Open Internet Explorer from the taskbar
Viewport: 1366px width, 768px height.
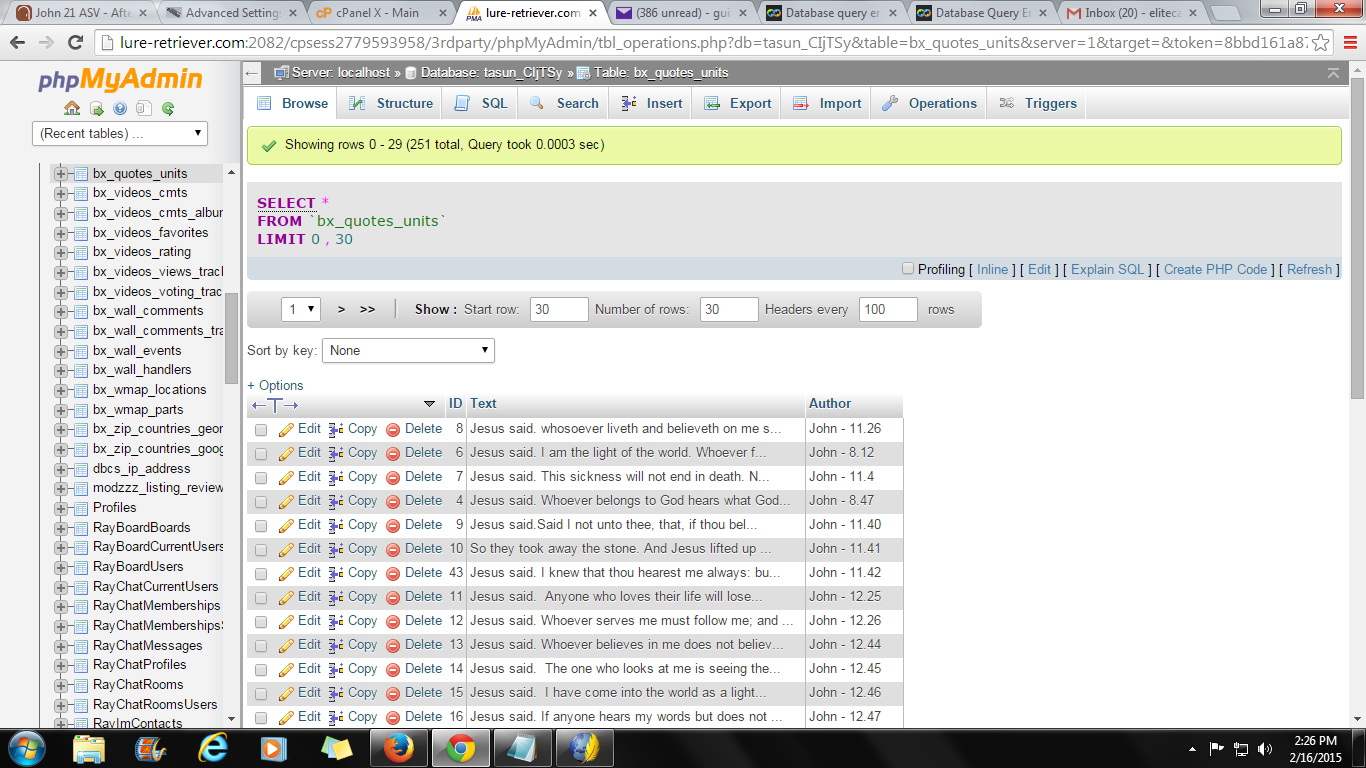coord(212,747)
